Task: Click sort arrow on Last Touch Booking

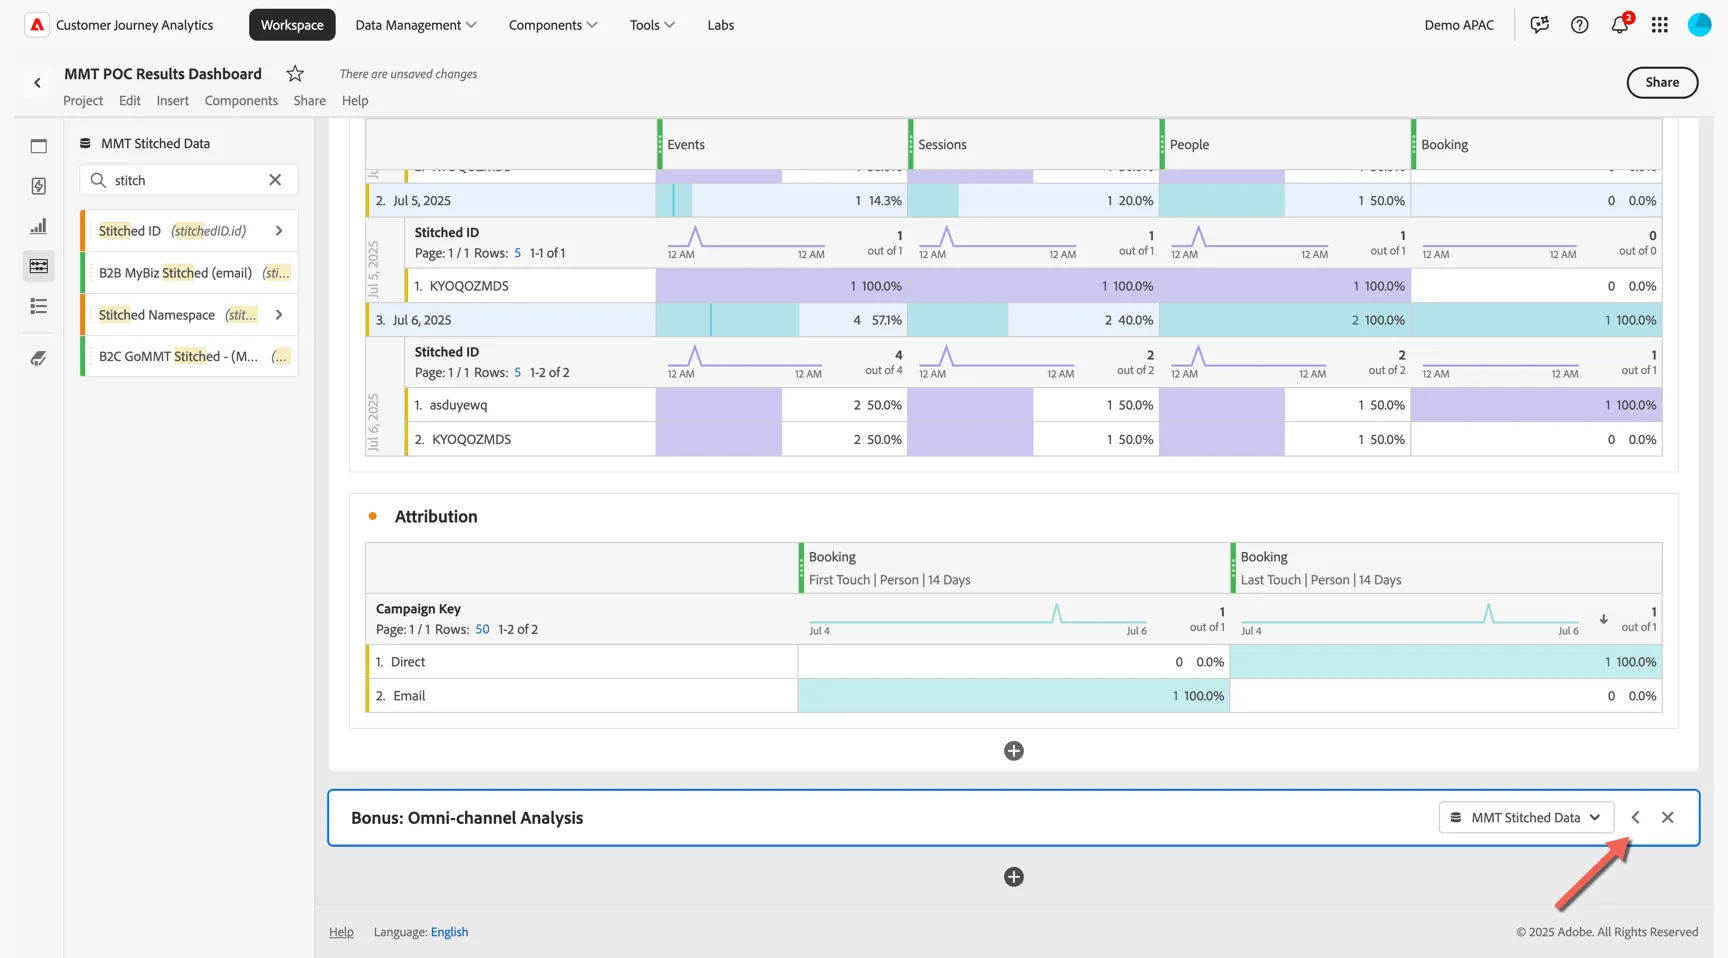Action: coord(1603,619)
